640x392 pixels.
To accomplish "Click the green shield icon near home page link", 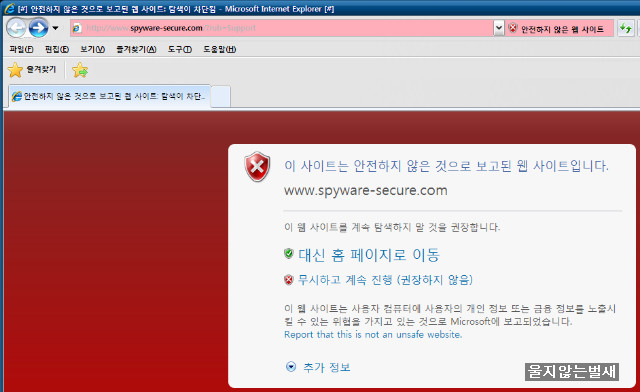I will tap(289, 254).
